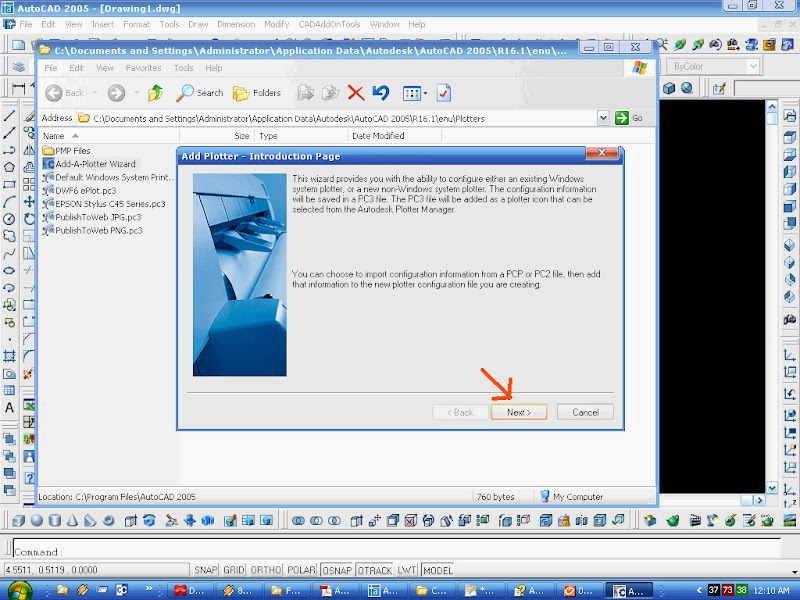Viewport: 800px width, 600px height.
Task: Select EPSON Stylus C45 Series.pc3 file
Action: pyautogui.click(x=104, y=204)
